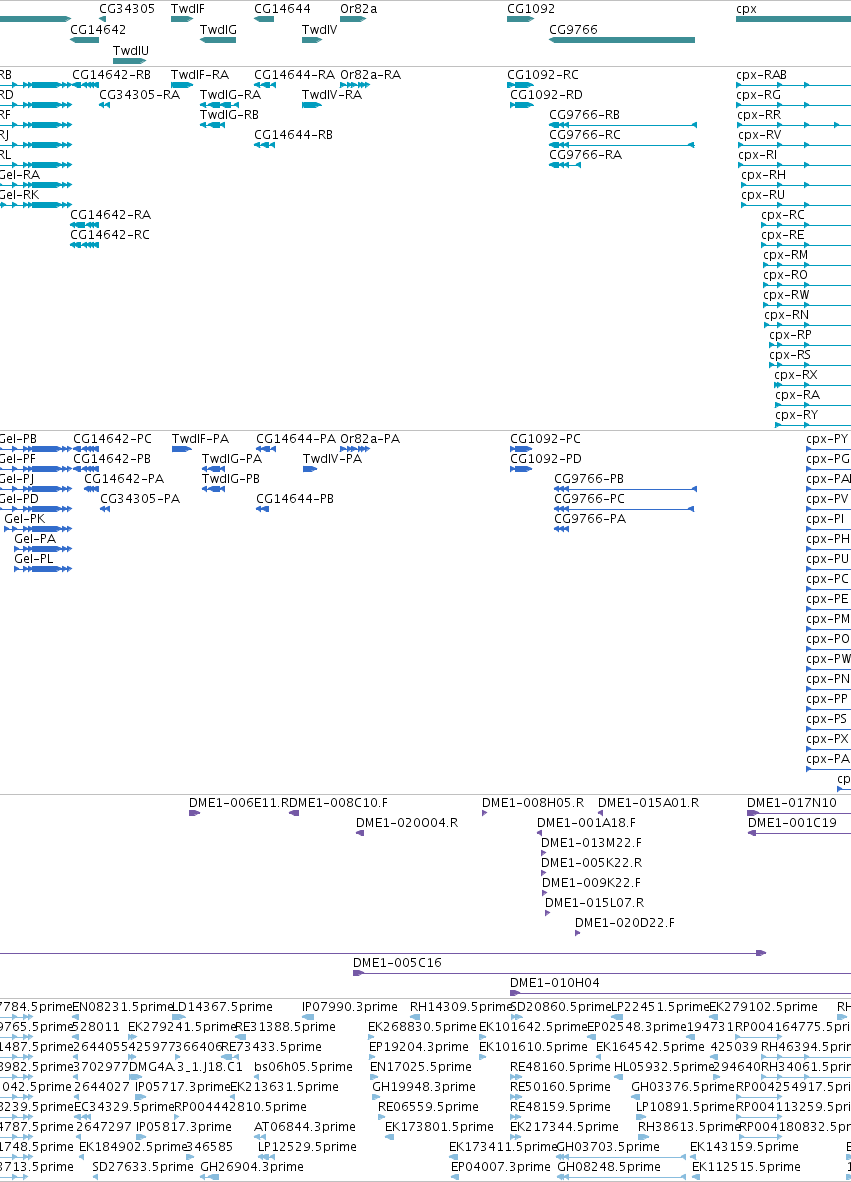The image size is (851, 1182).
Task: Select the TwdlF-PA protein label
Action: coord(201,439)
